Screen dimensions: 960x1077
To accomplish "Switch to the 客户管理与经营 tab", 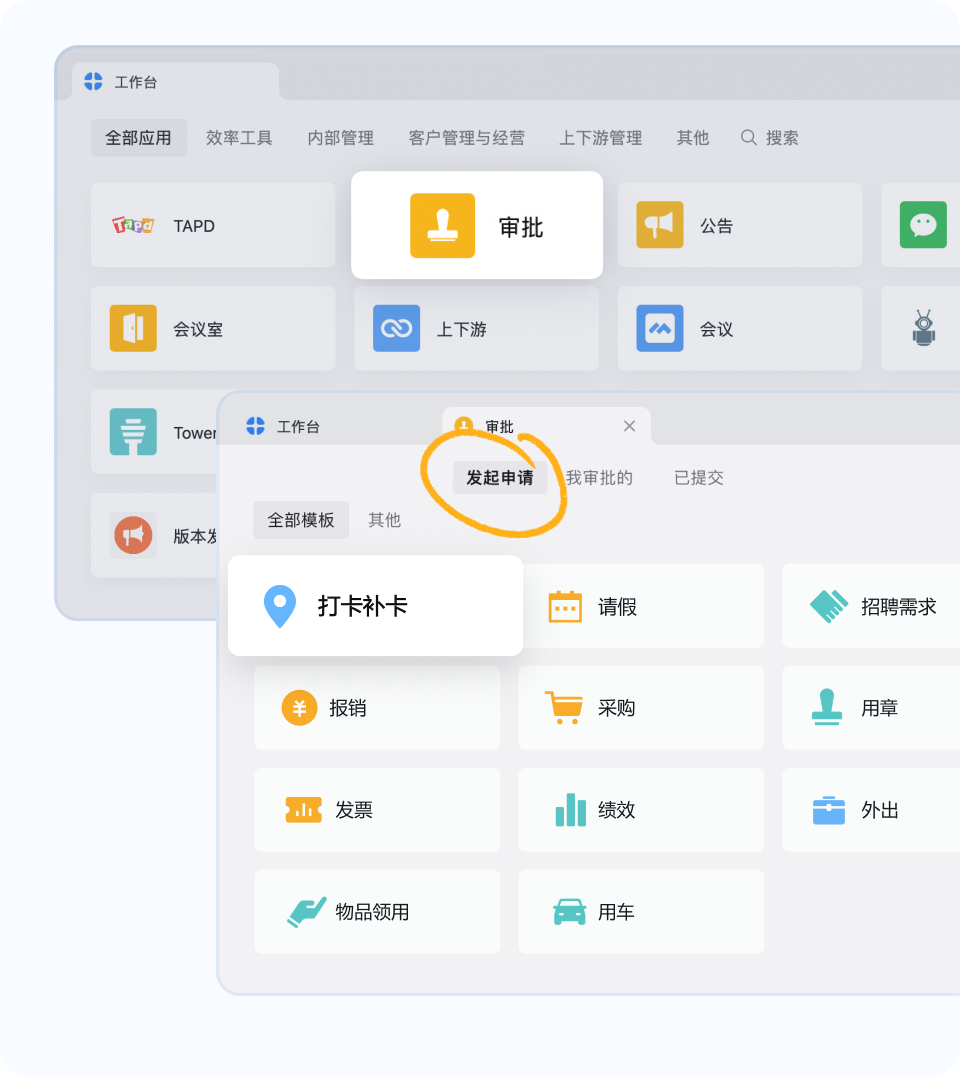I will pyautogui.click(x=467, y=138).
